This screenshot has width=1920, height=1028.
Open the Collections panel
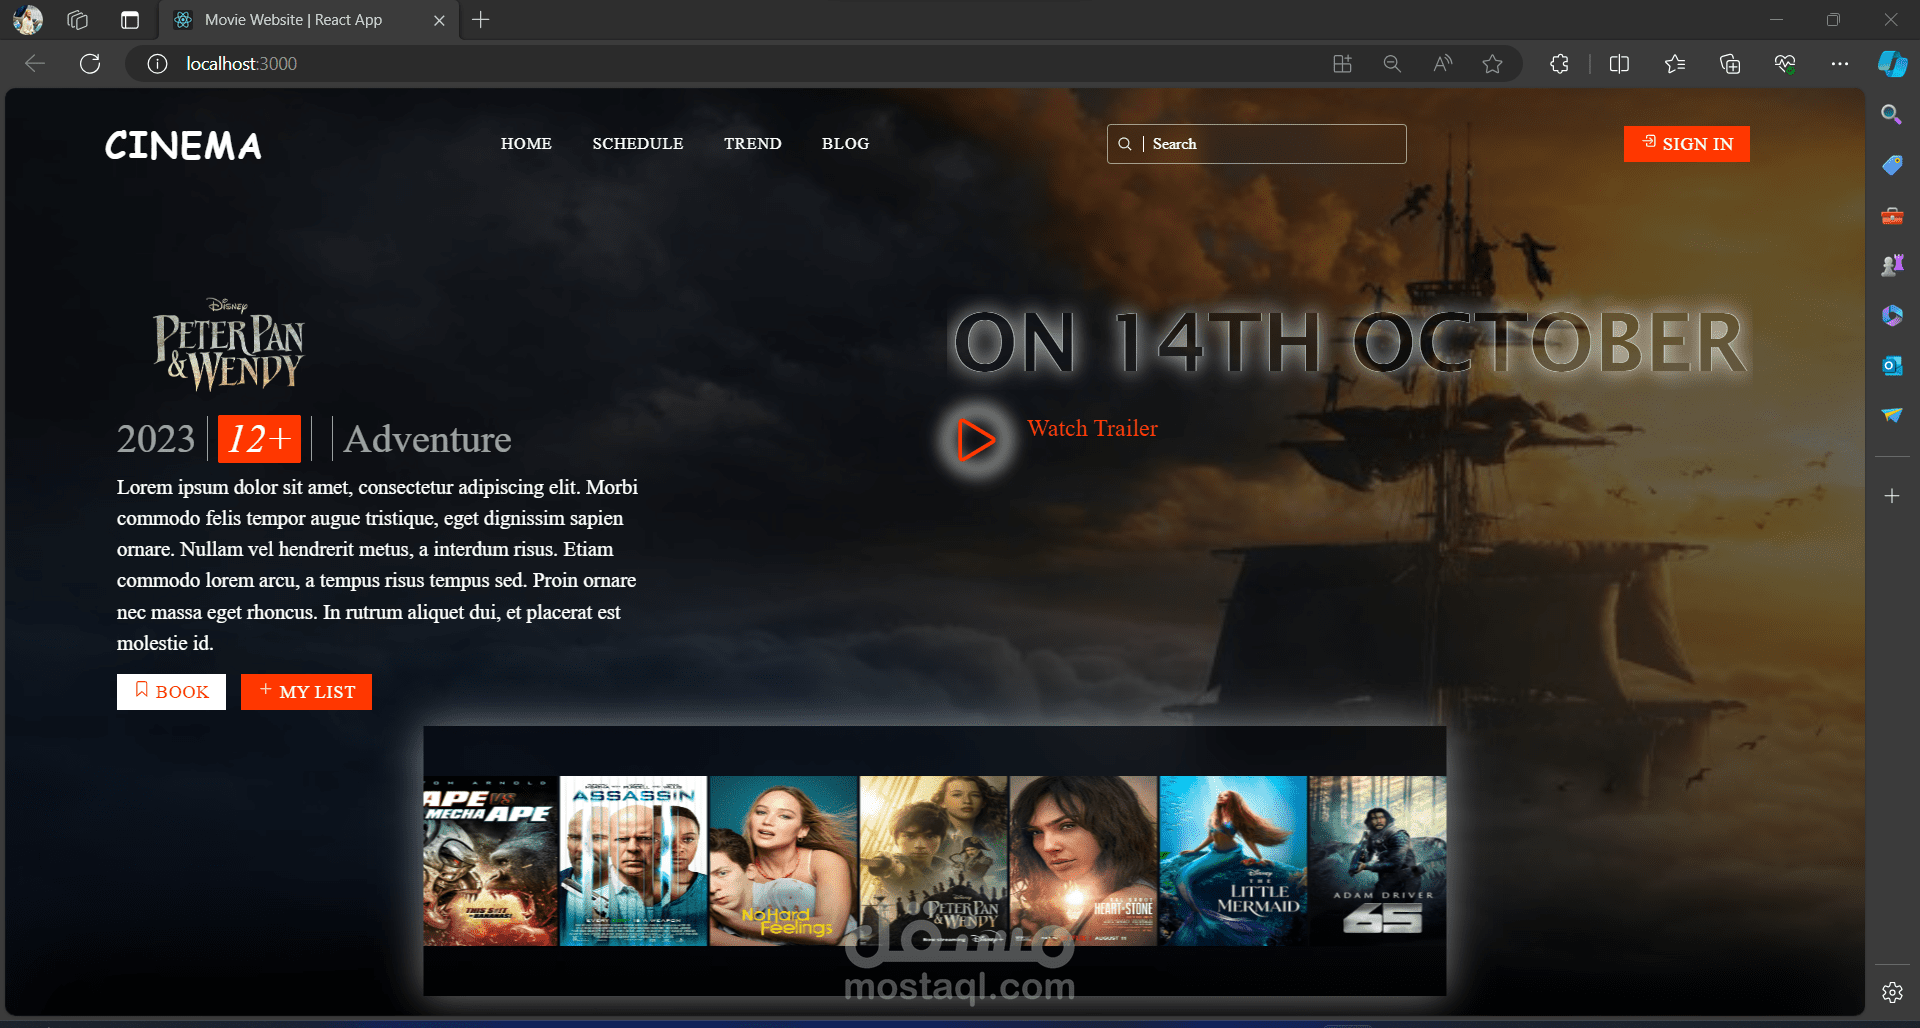coord(1730,64)
